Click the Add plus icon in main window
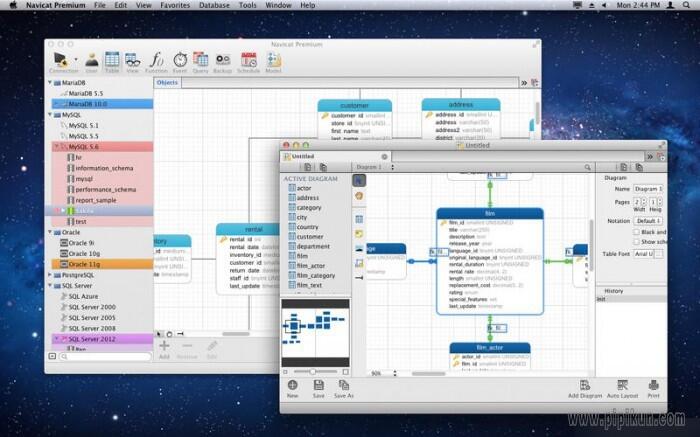The image size is (700, 437). 164,345
